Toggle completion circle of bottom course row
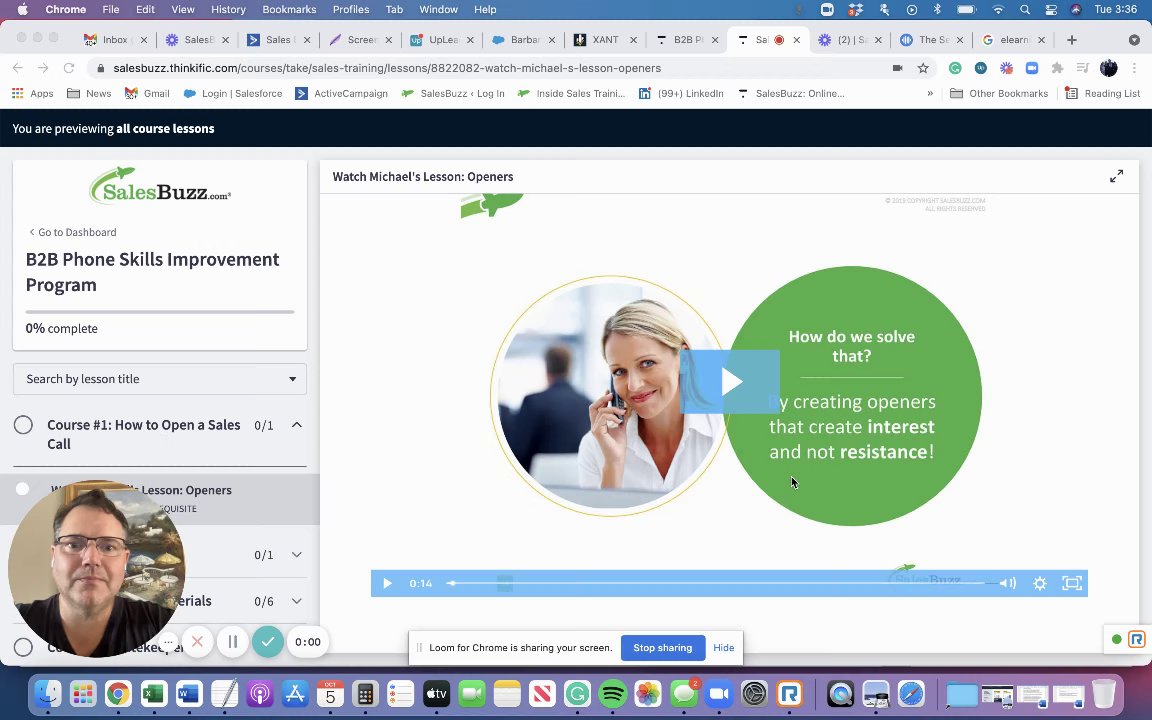 tap(24, 647)
